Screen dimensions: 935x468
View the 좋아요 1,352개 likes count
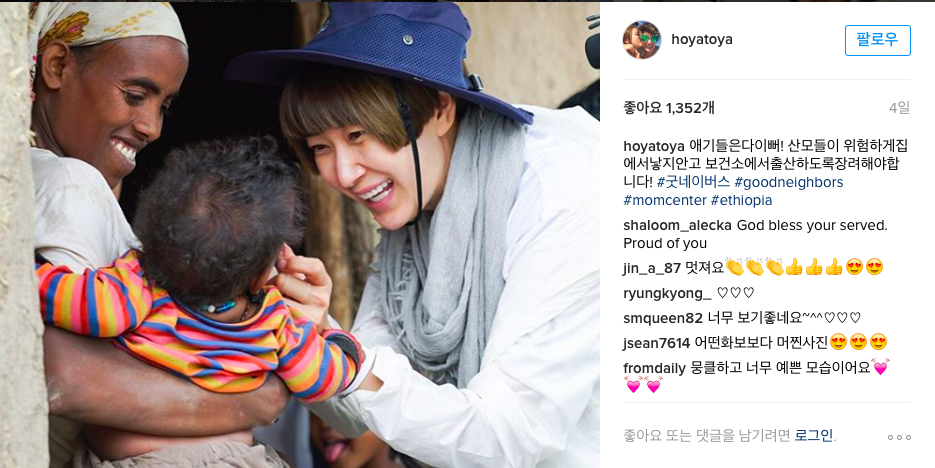tap(669, 108)
